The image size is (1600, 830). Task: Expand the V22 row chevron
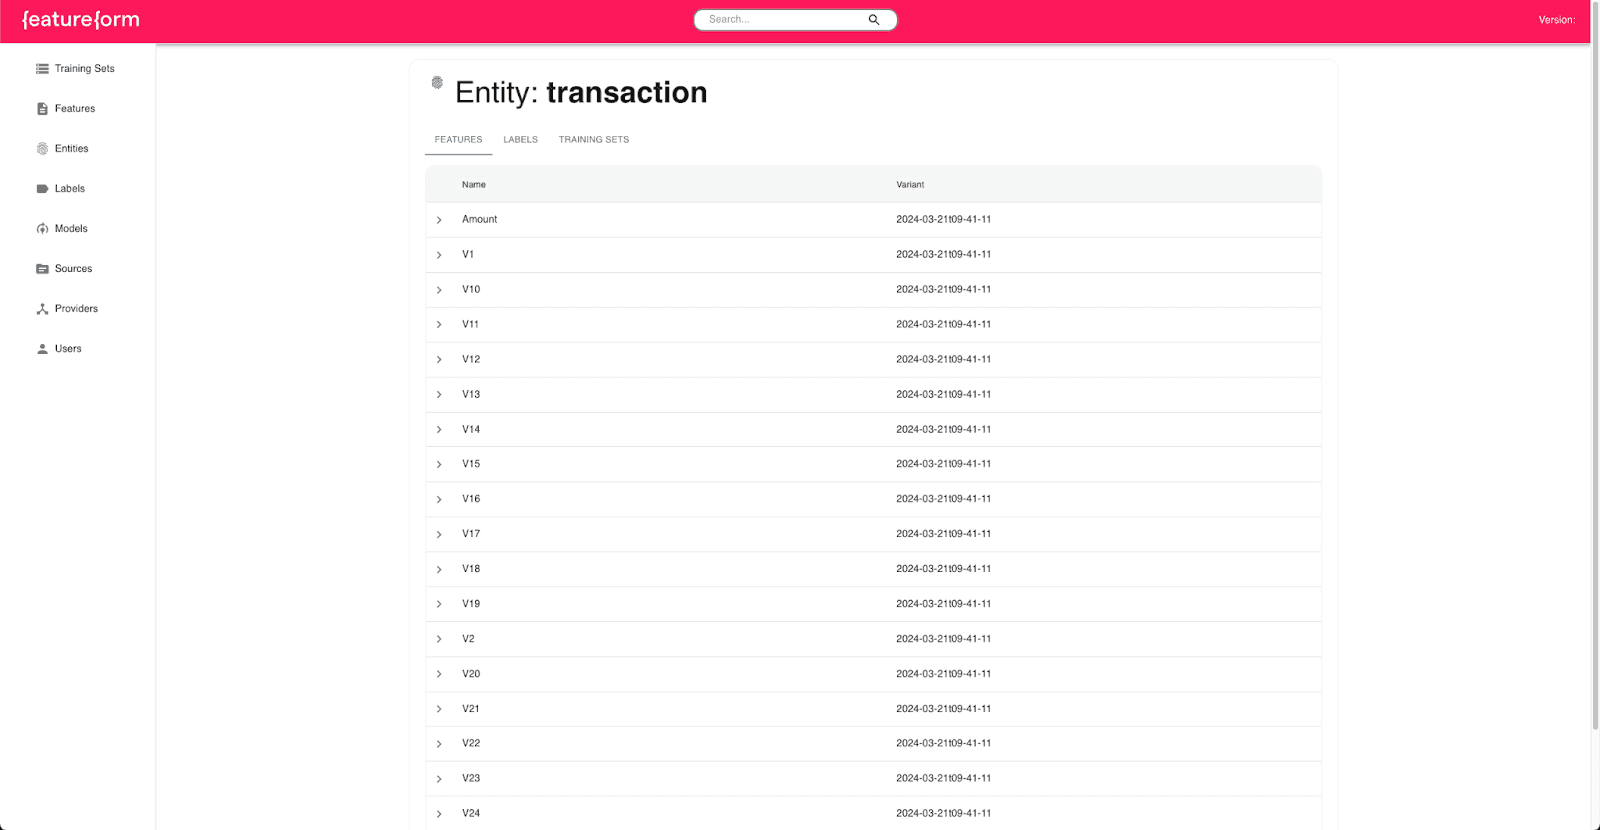pos(439,744)
